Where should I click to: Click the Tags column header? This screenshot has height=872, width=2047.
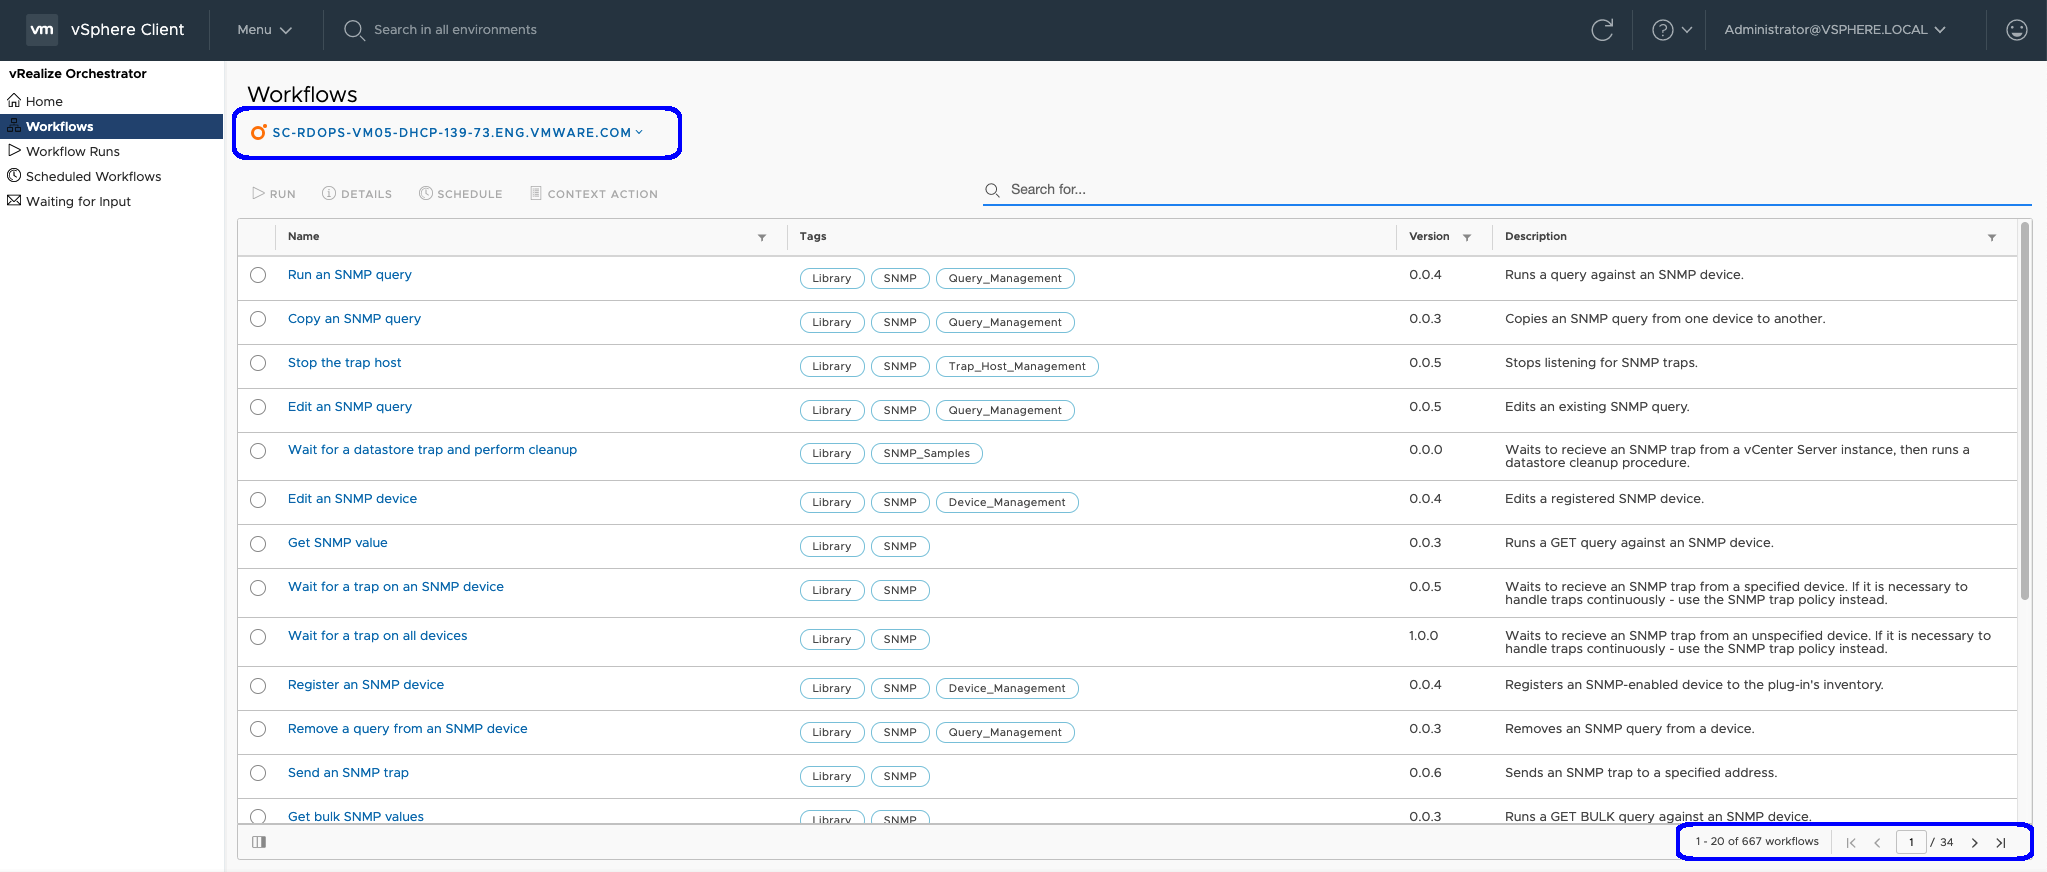(x=813, y=237)
